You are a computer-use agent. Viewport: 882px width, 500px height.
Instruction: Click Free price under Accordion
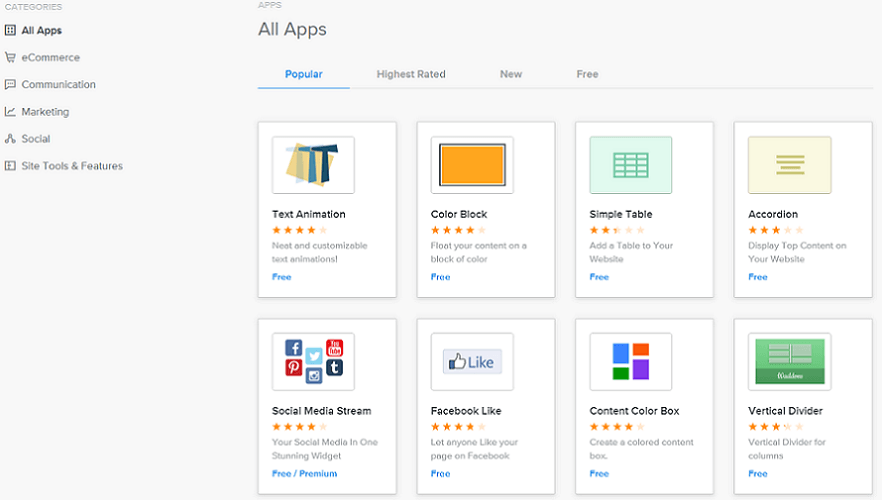(758, 277)
